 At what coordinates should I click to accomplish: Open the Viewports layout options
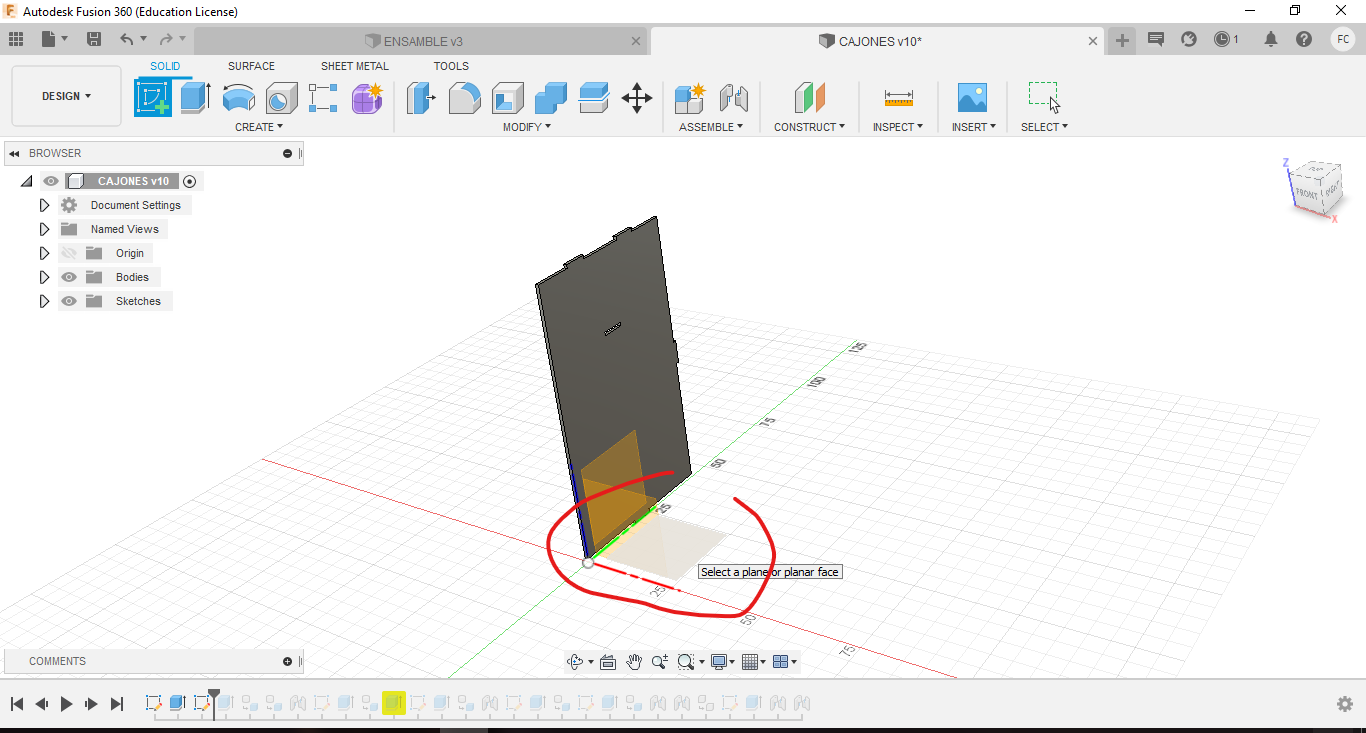[x=781, y=662]
